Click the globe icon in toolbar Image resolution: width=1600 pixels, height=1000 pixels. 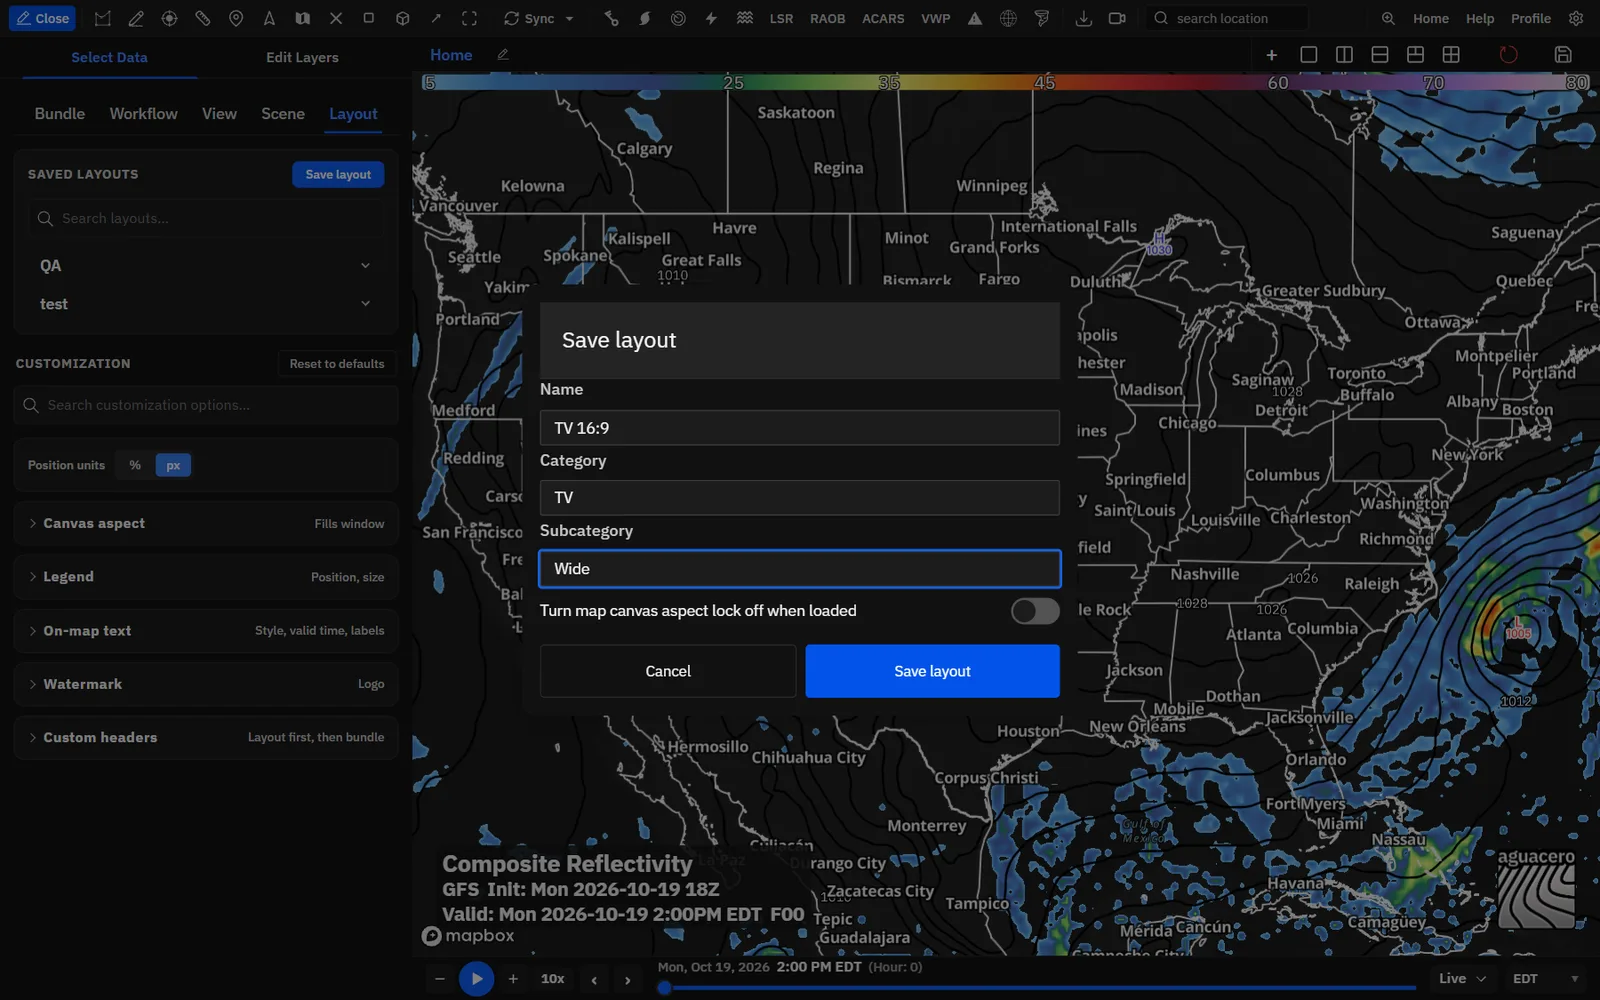(1008, 18)
